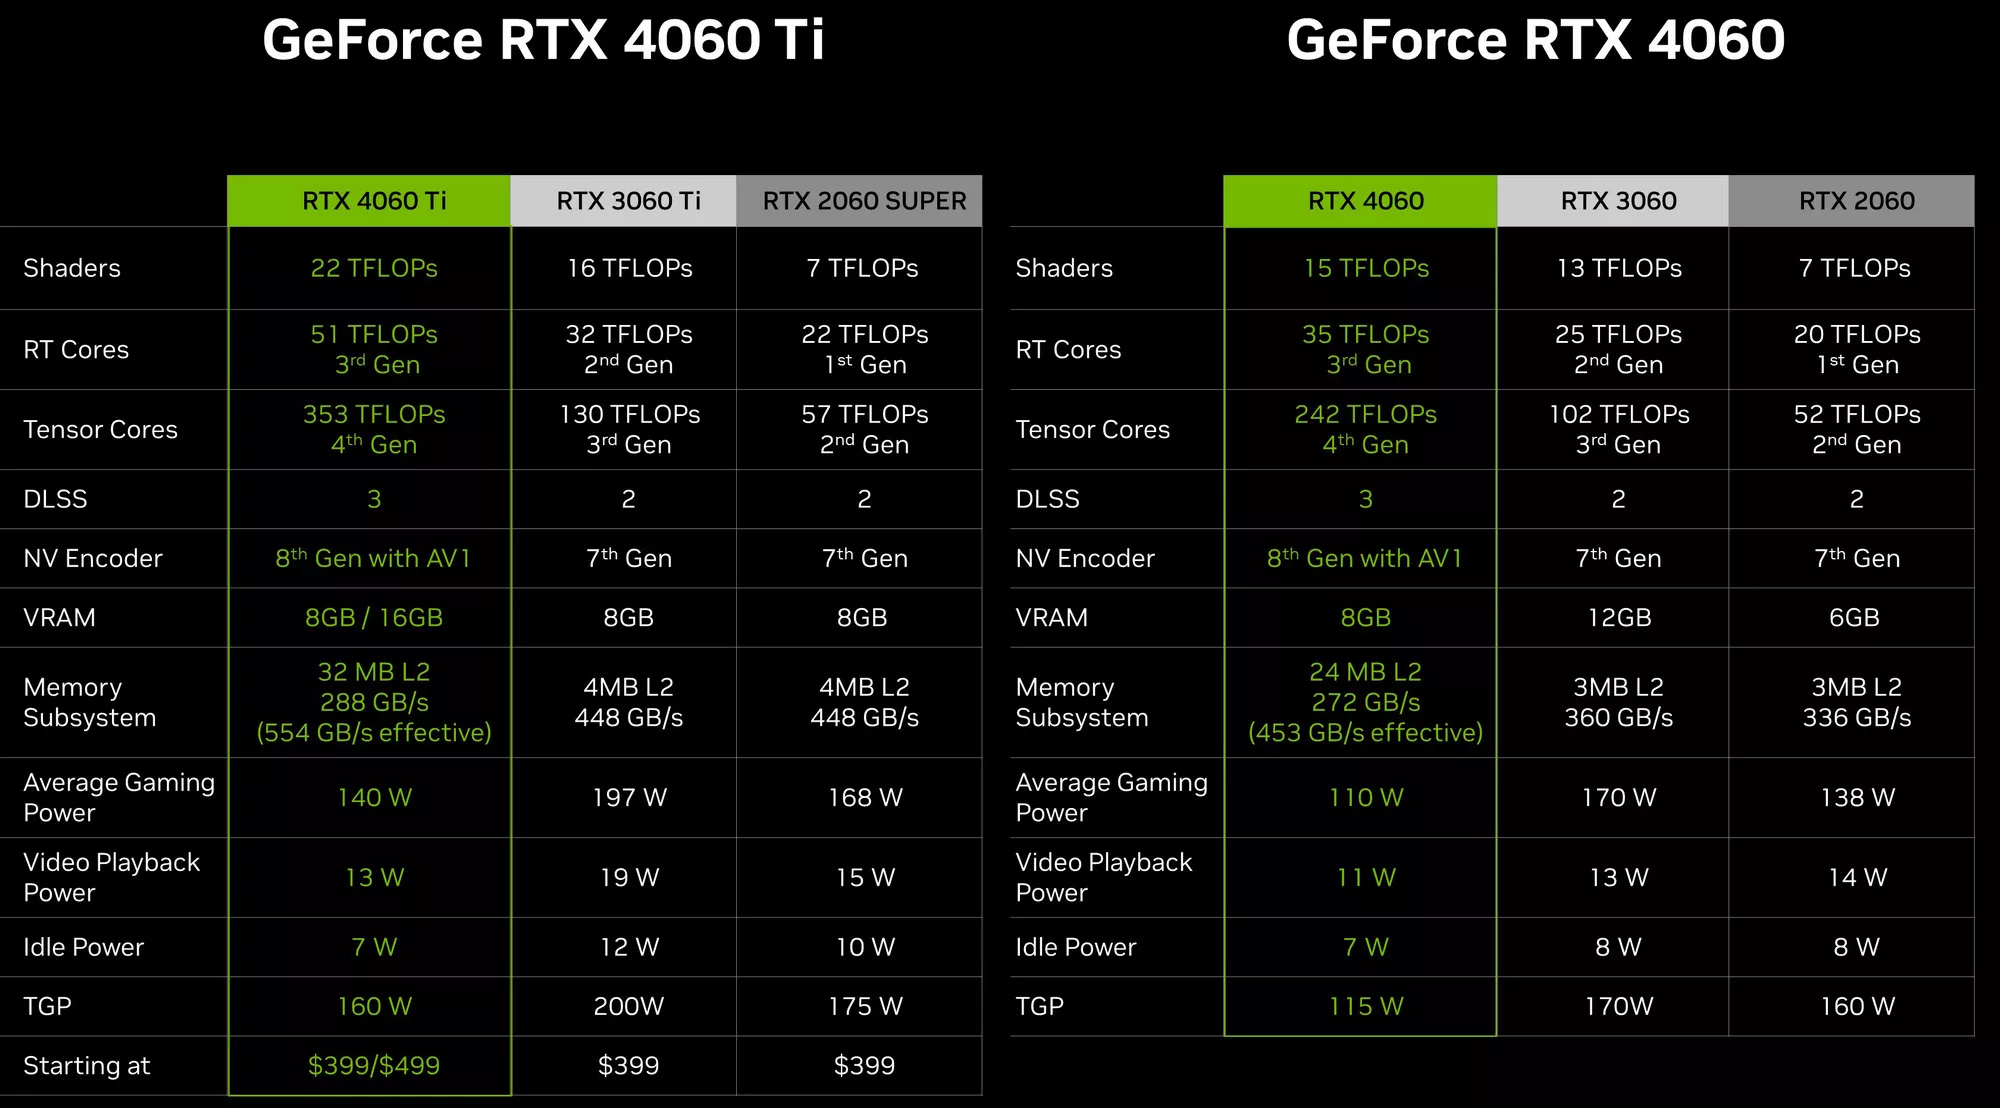Click the RTX 2060 gray column header
The image size is (2000, 1108).
1856,201
